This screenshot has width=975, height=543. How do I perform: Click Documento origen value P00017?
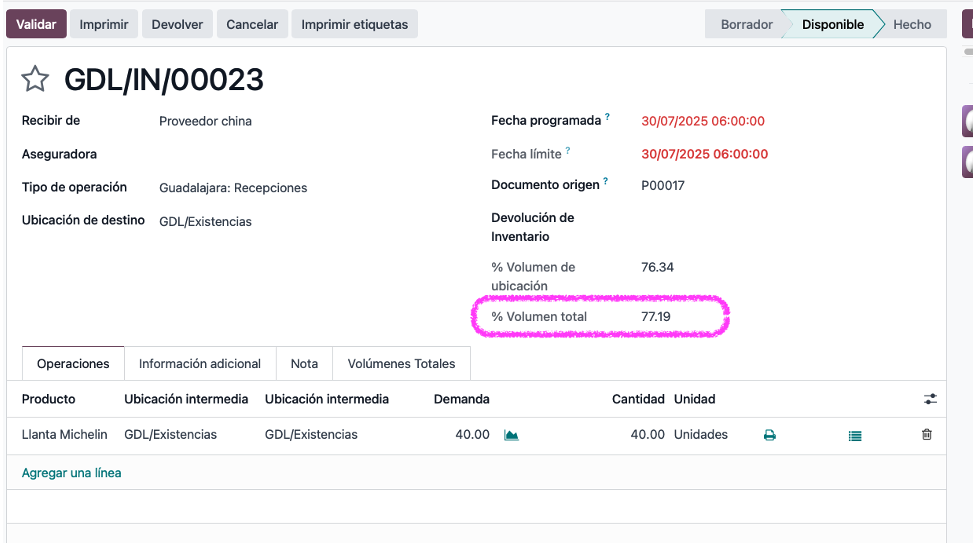coord(663,185)
